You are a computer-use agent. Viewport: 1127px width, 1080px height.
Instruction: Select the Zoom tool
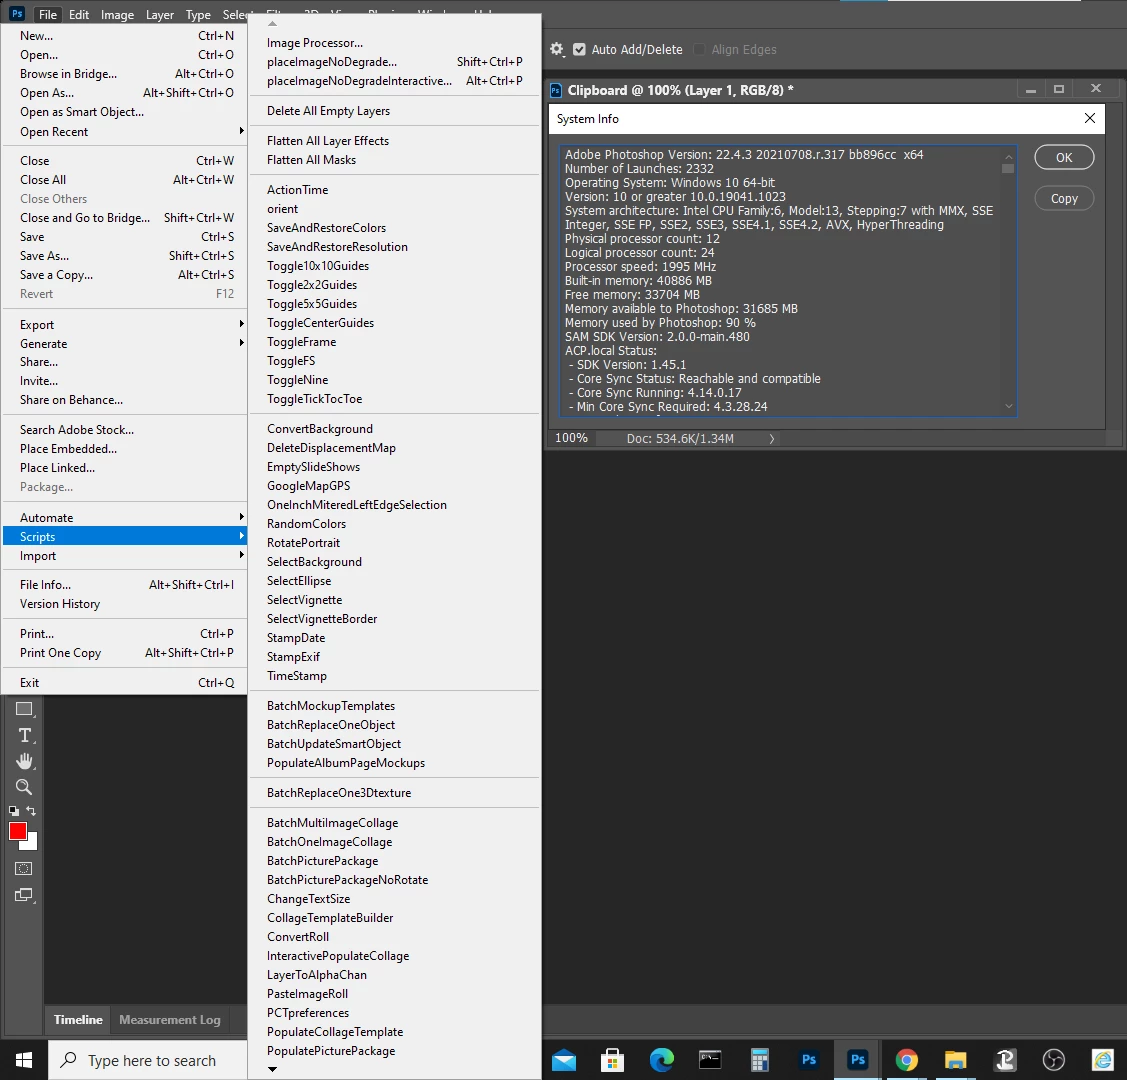coord(24,787)
